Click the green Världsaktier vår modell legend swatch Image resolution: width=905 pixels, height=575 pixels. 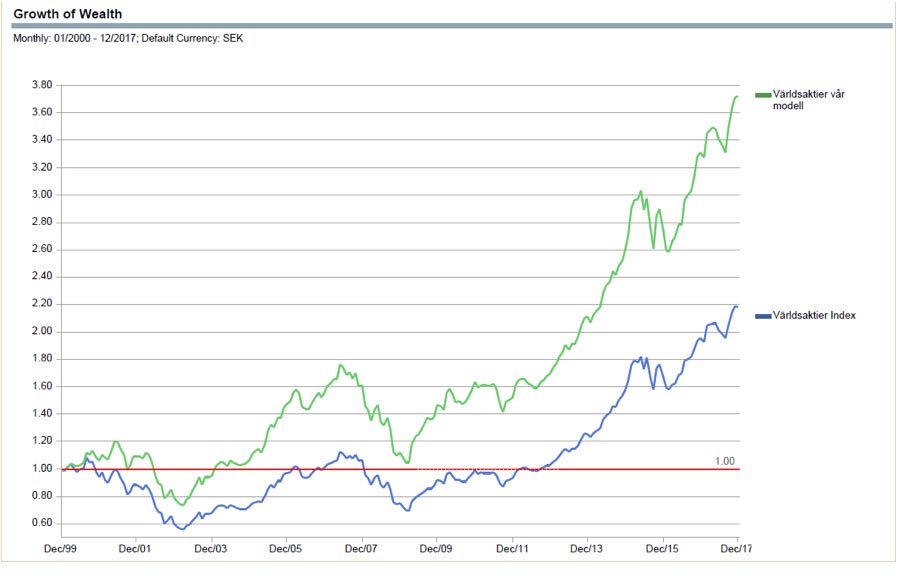[763, 95]
